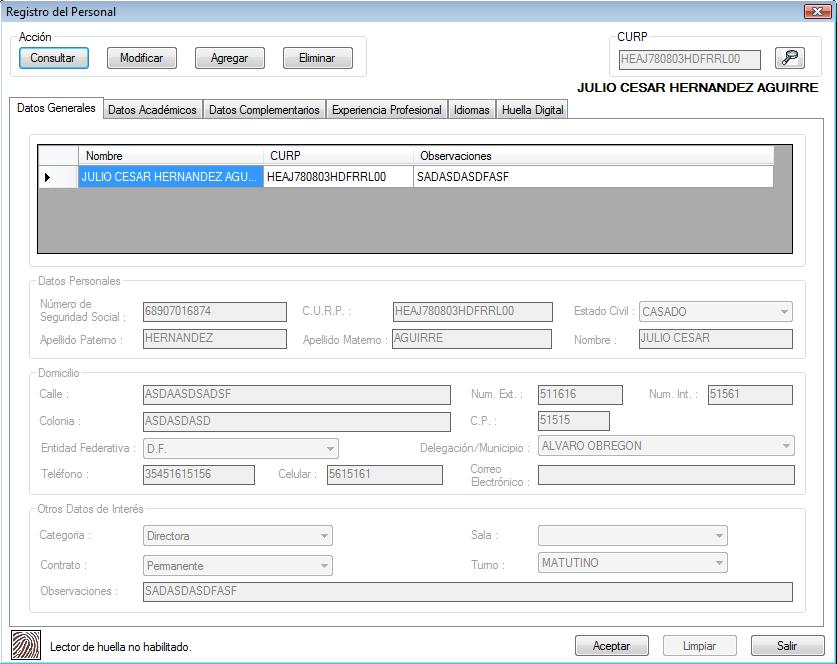This screenshot has height=664, width=837.
Task: Click the Num. Int. field
Action: point(750,395)
